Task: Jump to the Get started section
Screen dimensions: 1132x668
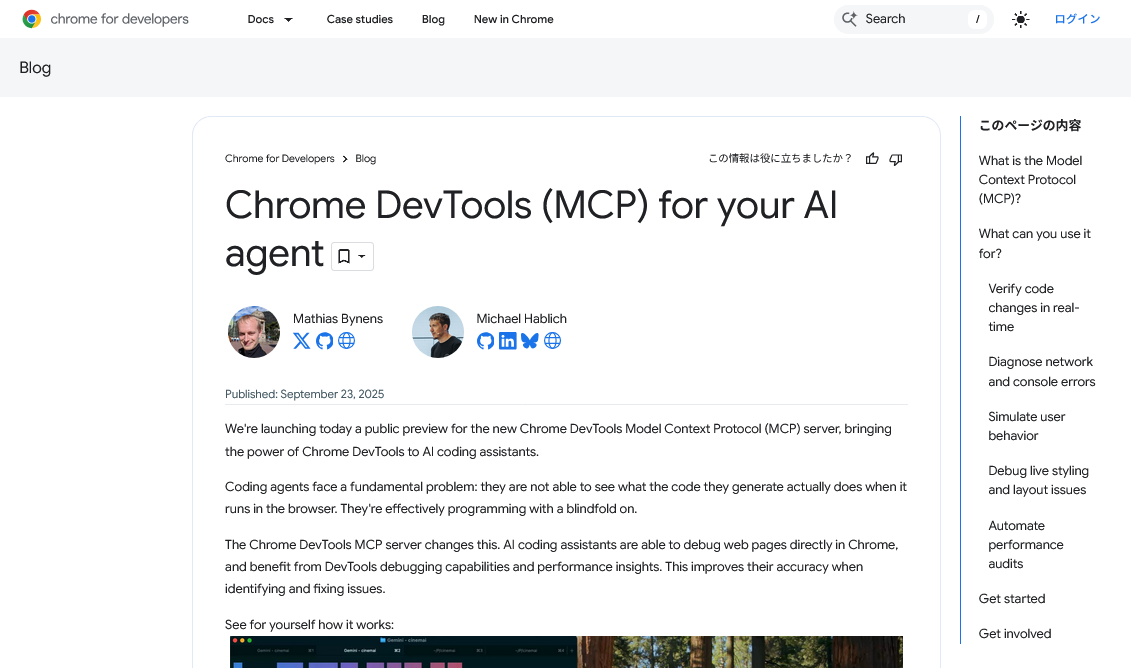Action: click(x=1011, y=599)
